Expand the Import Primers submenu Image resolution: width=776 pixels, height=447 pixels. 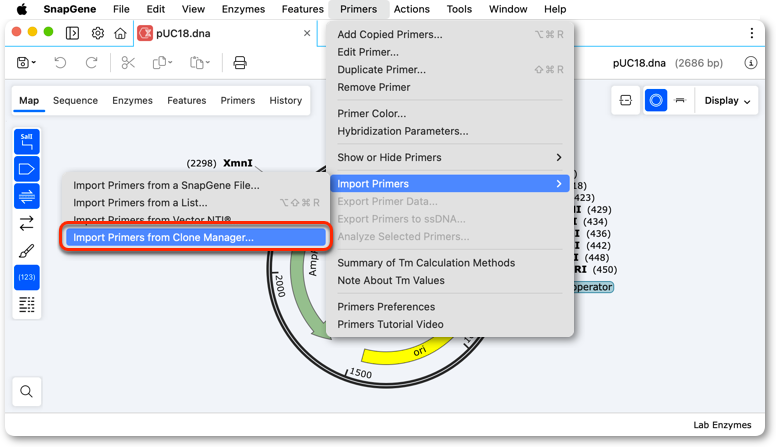point(449,184)
